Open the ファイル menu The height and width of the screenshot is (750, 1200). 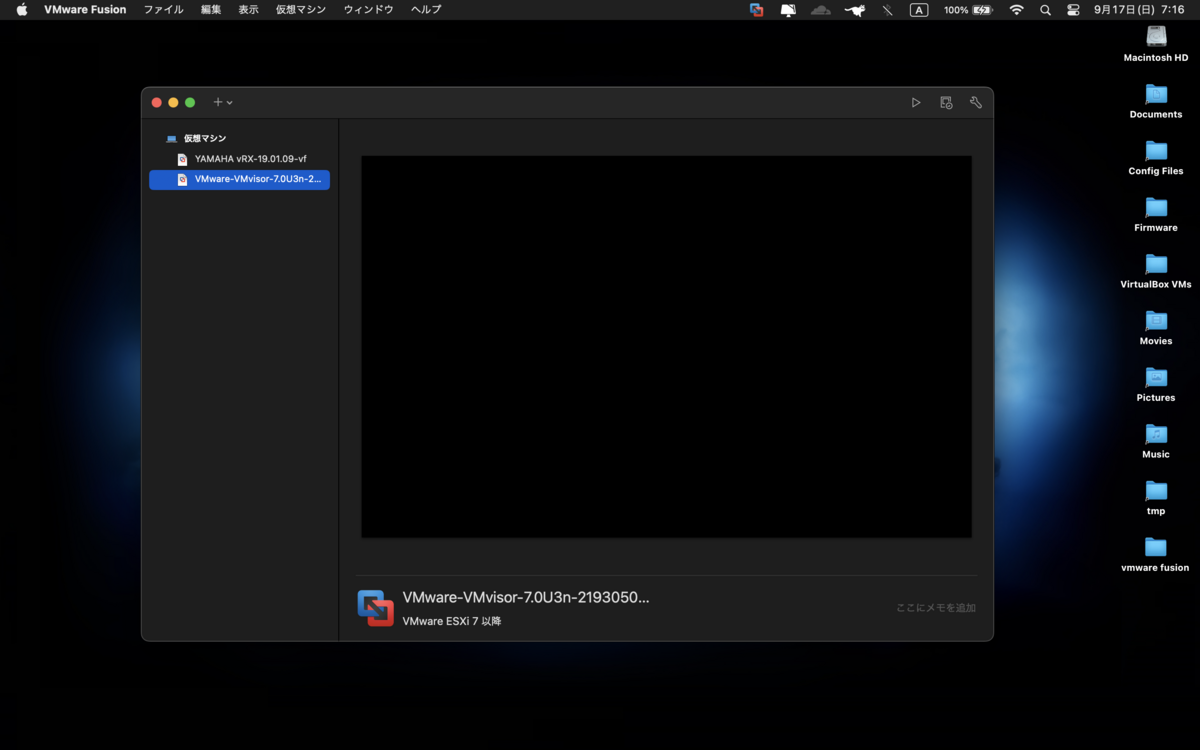pyautogui.click(x=163, y=10)
